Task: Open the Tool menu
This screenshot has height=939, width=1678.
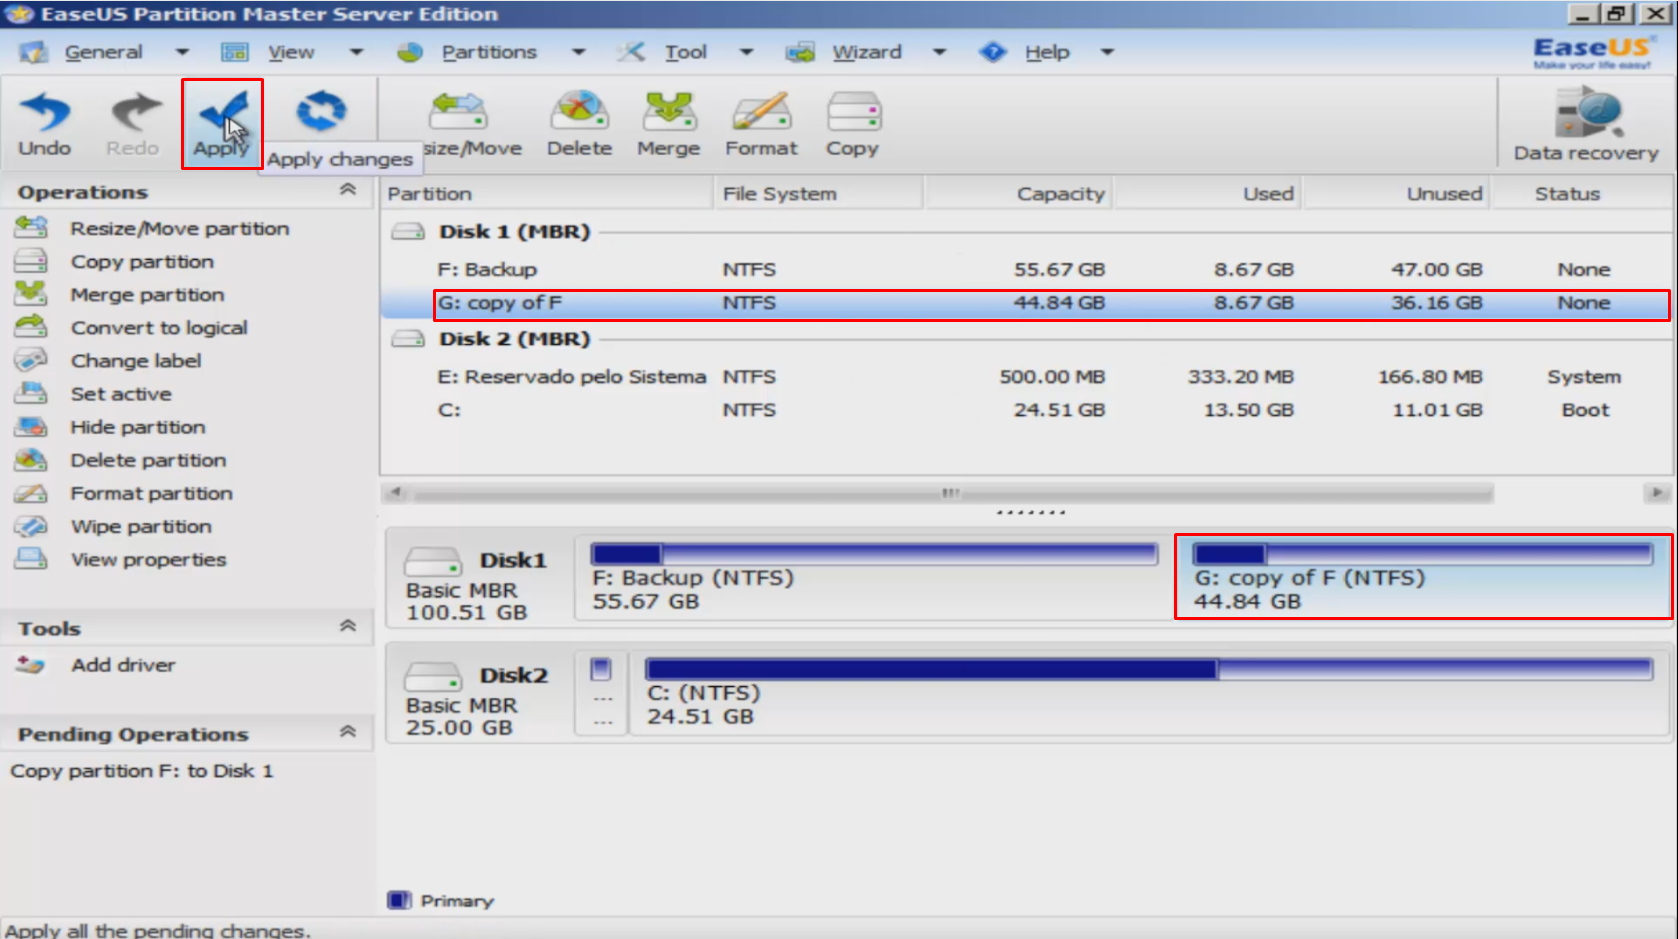Action: pos(685,52)
